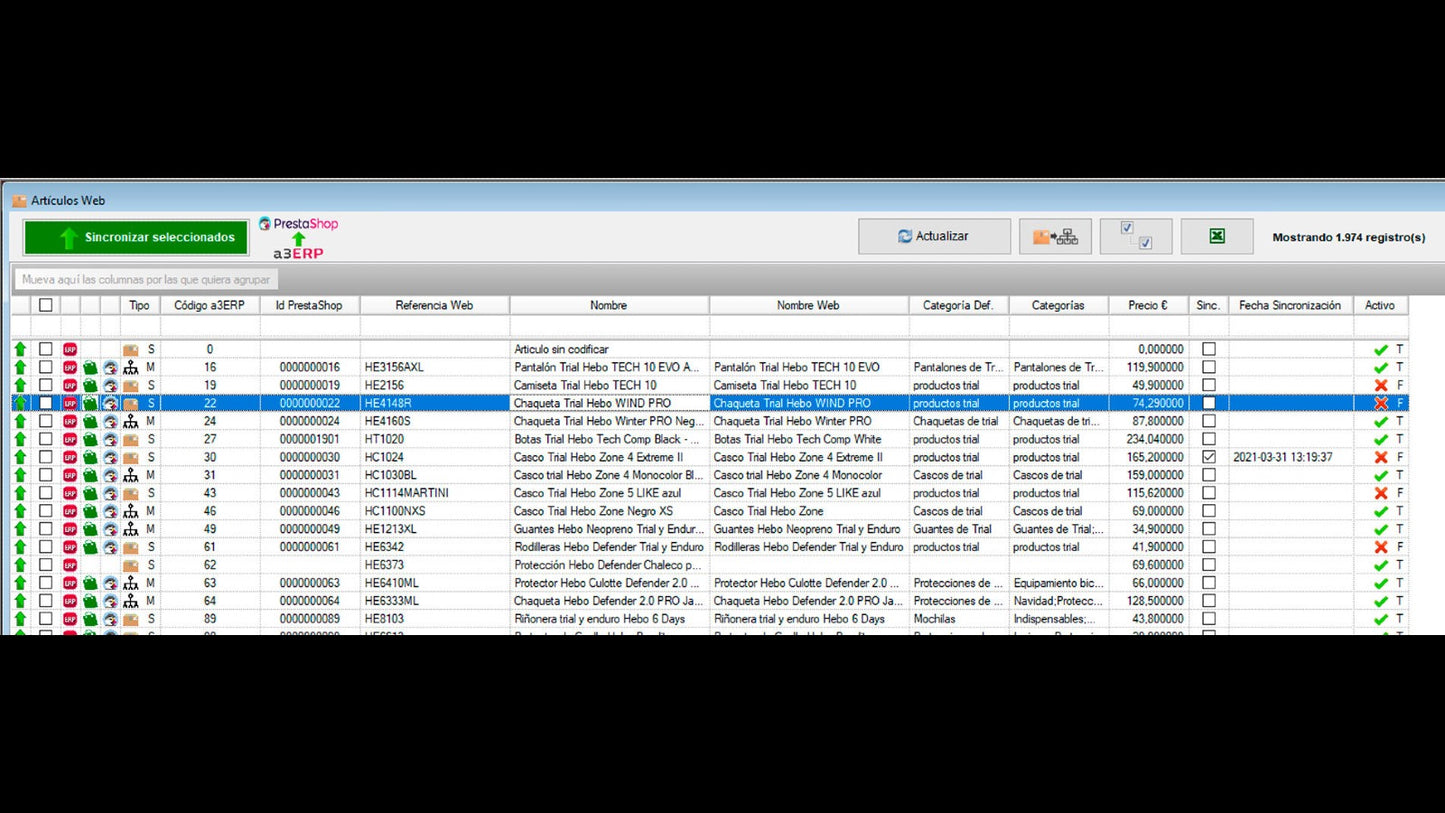Click the hierarchy type icon for article 31

[131, 476]
